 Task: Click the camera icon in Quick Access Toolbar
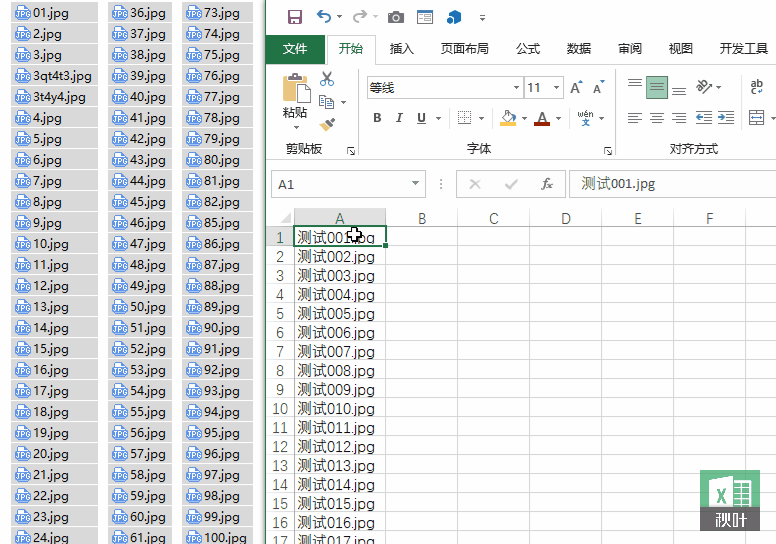click(395, 18)
